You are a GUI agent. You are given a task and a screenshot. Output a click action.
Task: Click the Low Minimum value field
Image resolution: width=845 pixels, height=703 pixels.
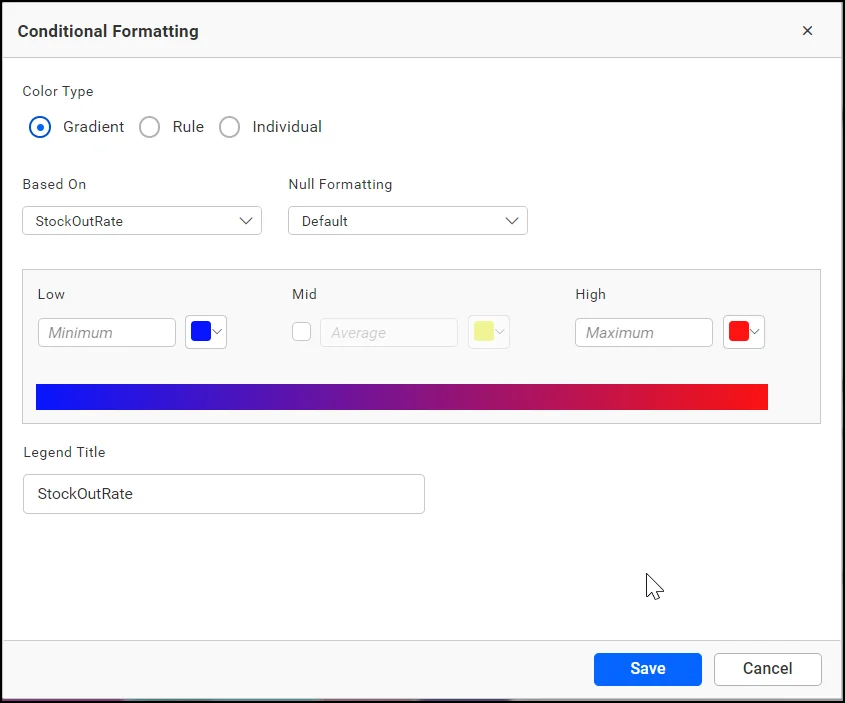click(x=107, y=333)
